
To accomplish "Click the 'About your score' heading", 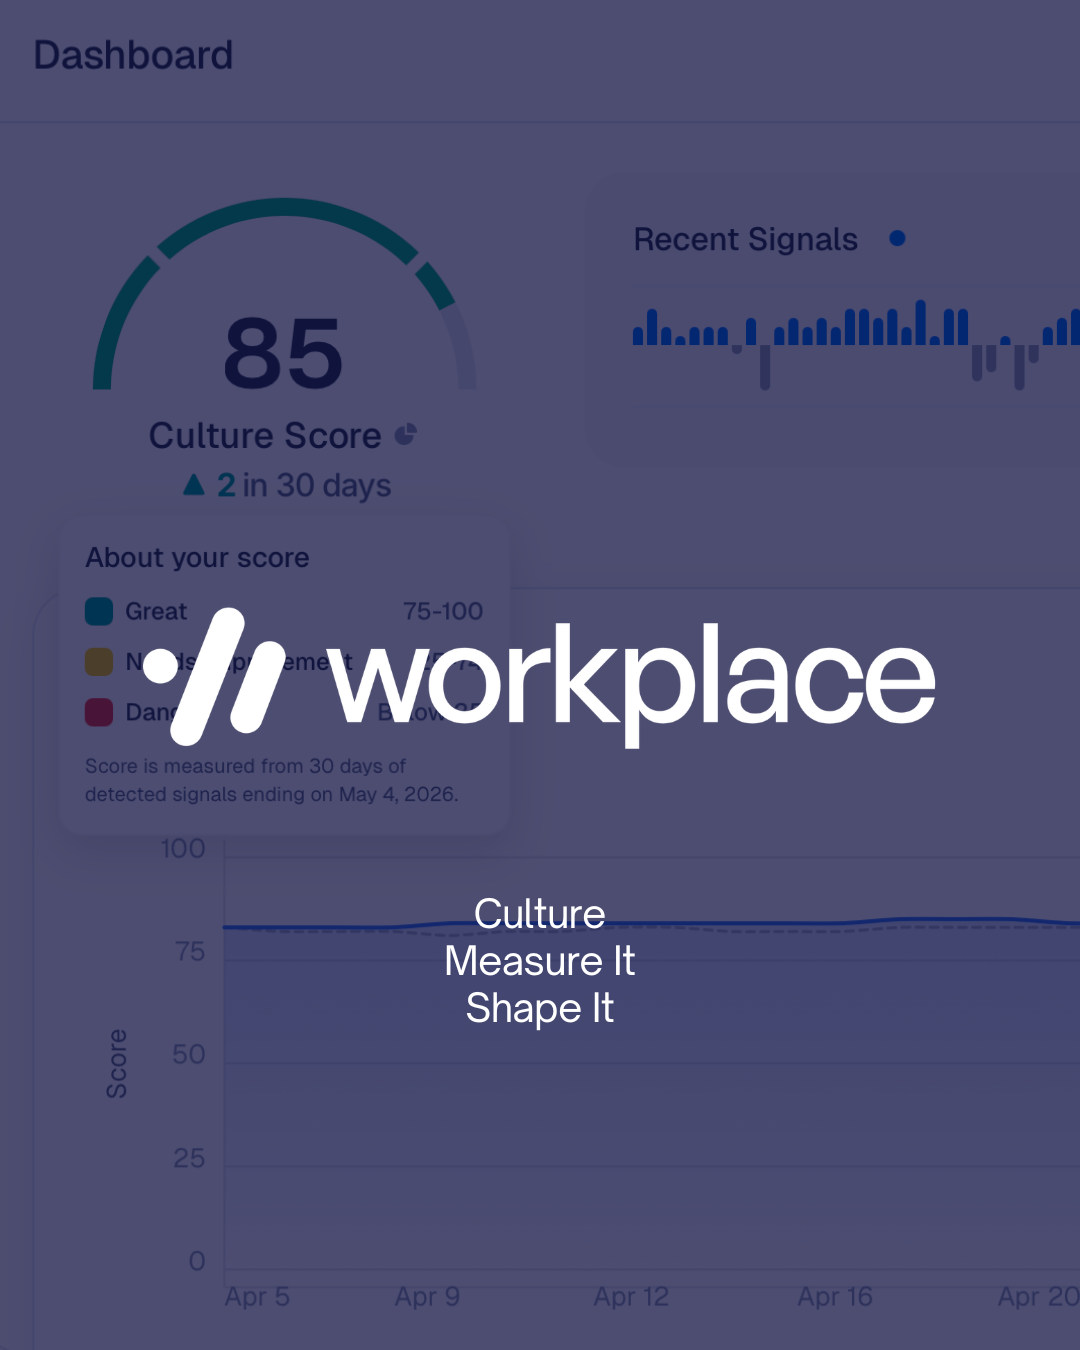I will pyautogui.click(x=197, y=558).
